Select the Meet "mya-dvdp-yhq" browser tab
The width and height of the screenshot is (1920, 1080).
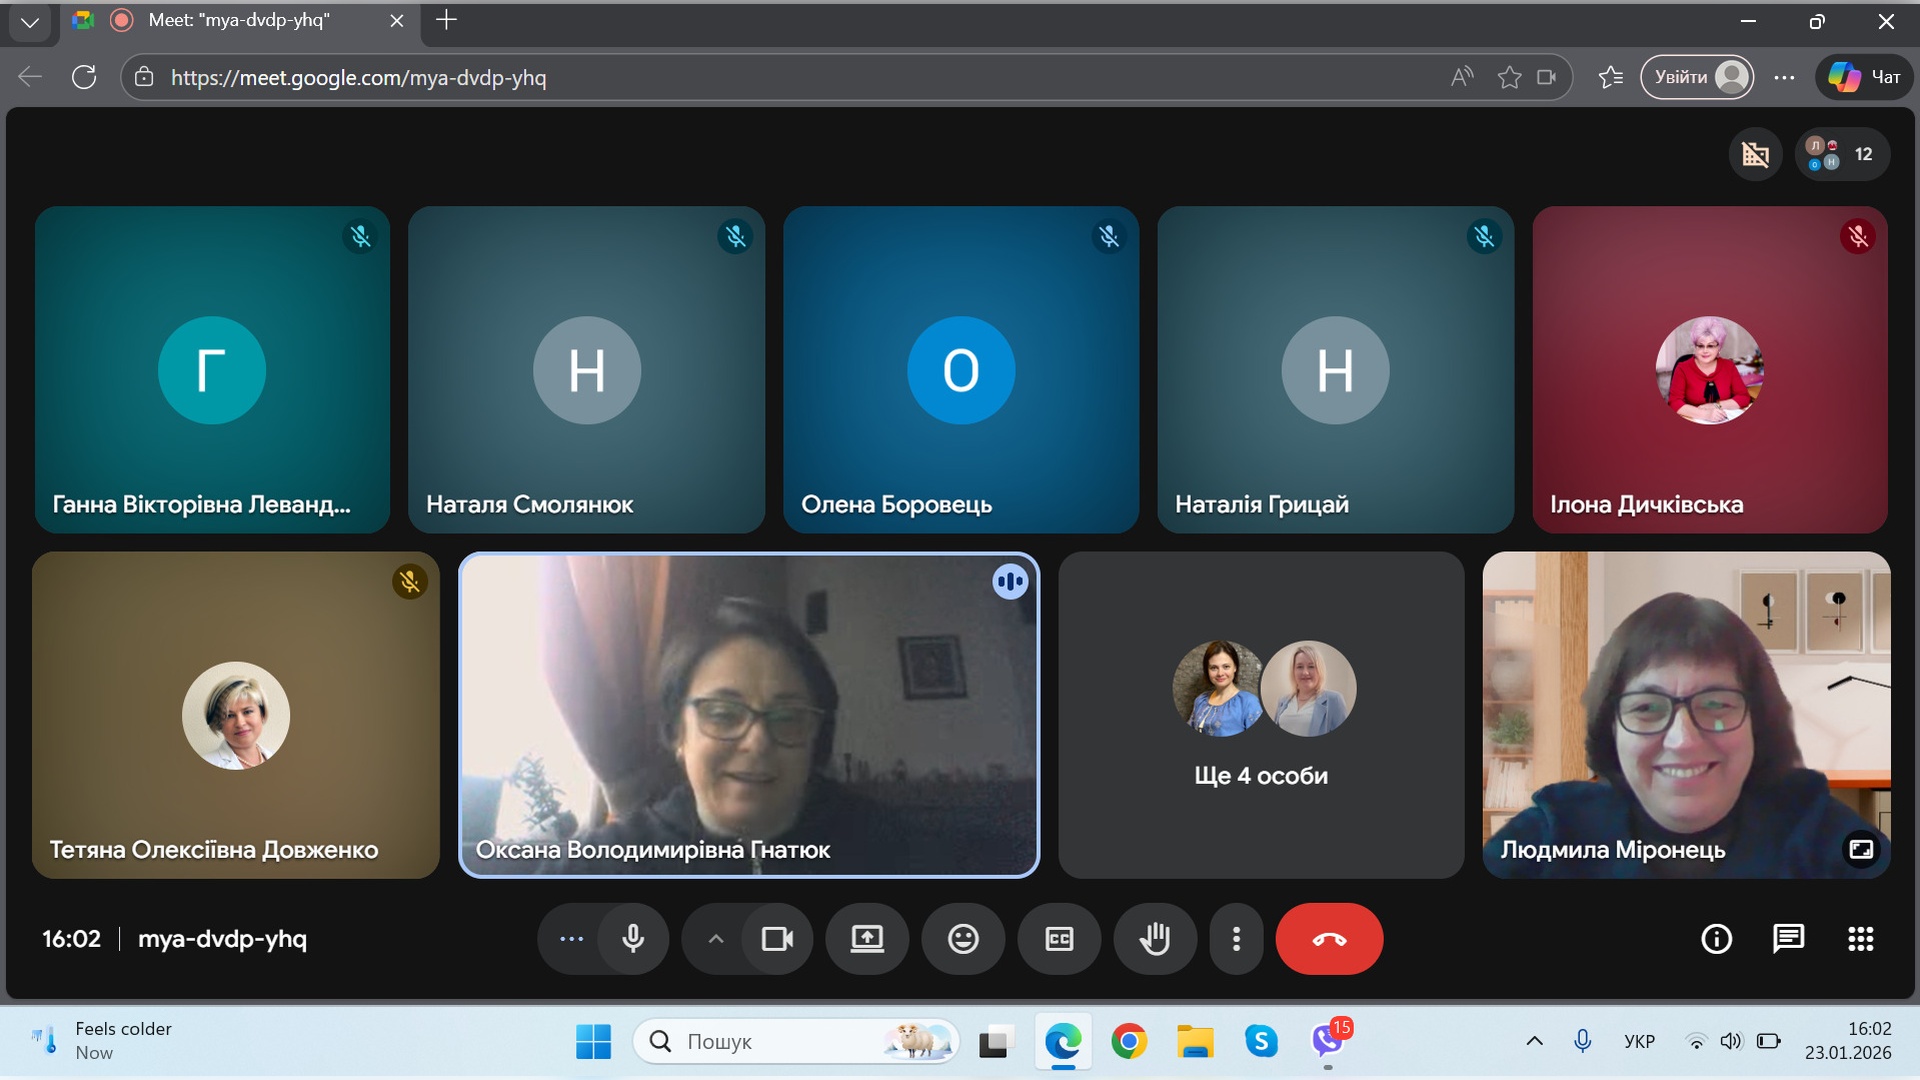coord(240,20)
